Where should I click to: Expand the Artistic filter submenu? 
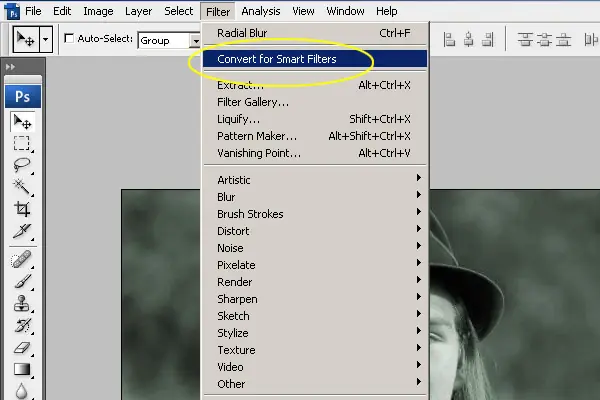(x=315, y=180)
